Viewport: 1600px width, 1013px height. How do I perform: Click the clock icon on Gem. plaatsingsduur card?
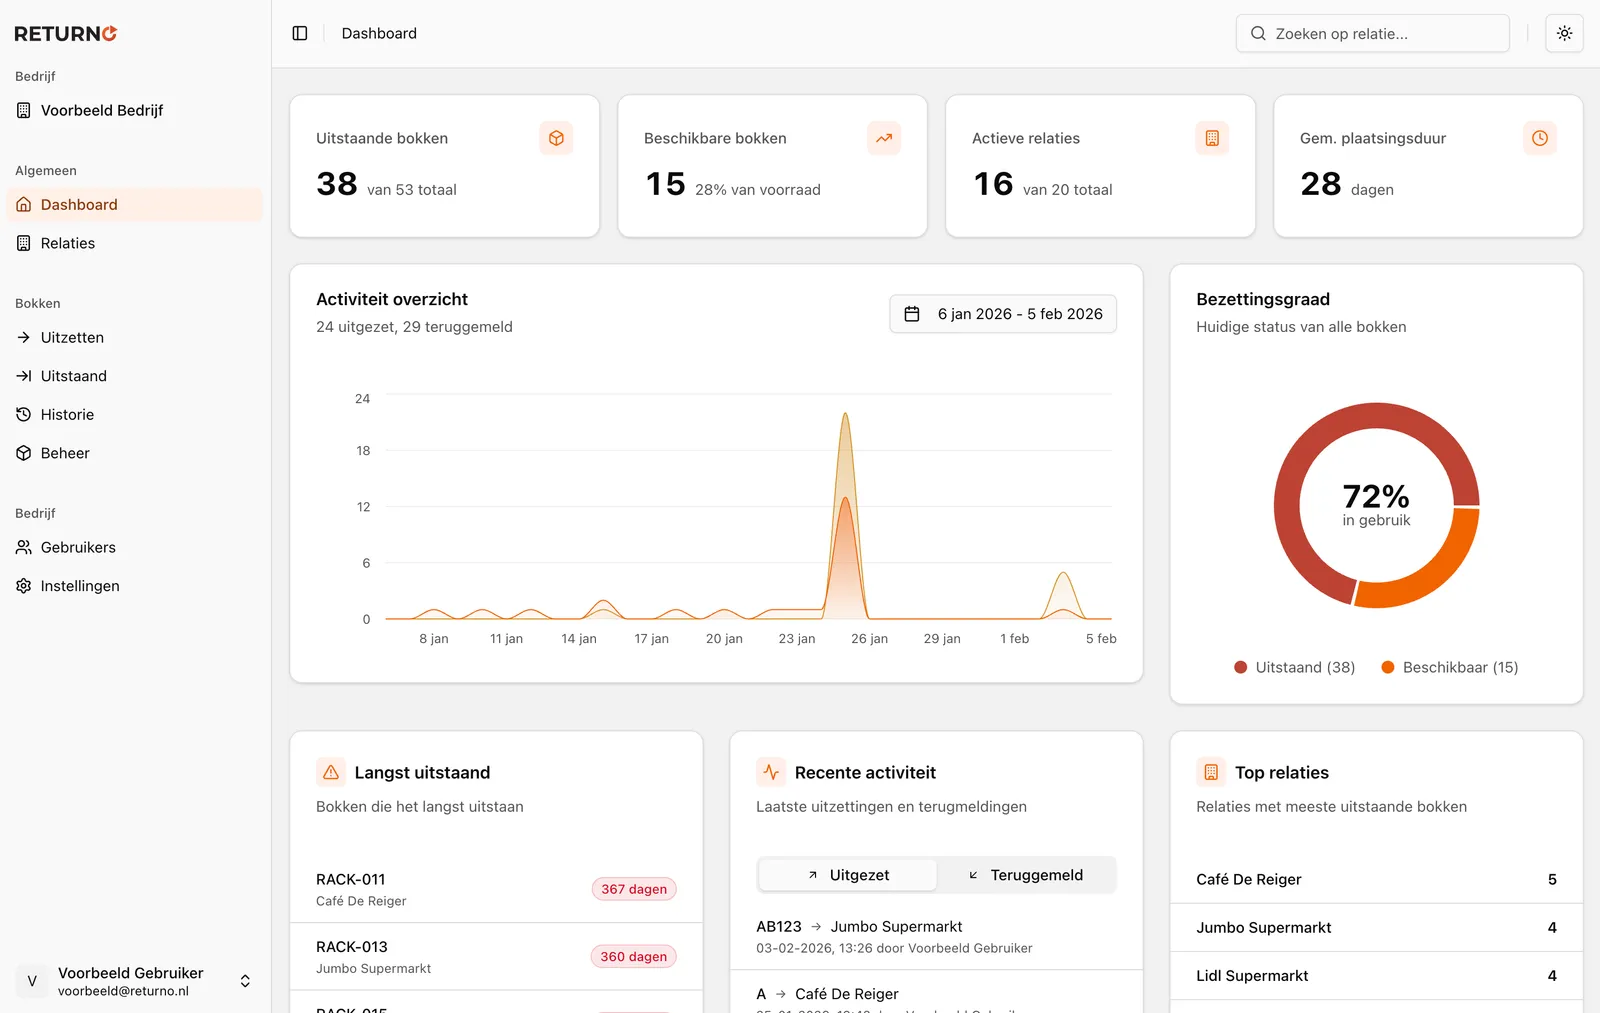point(1539,138)
